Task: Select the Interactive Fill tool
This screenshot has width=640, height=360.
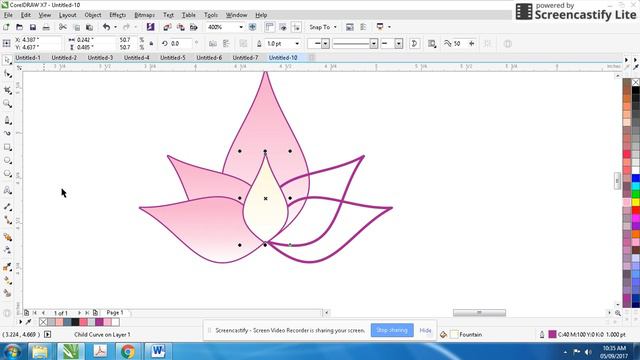Action: click(x=7, y=280)
